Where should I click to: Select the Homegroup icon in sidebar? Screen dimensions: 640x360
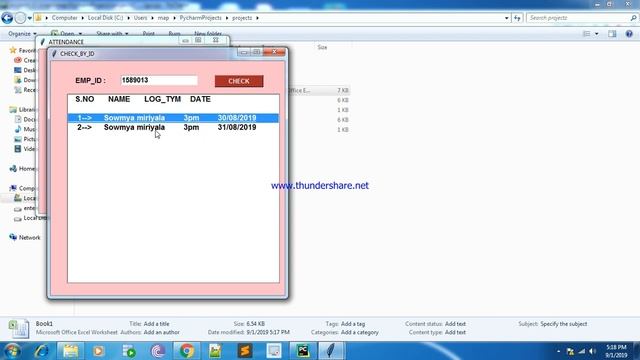point(13,168)
